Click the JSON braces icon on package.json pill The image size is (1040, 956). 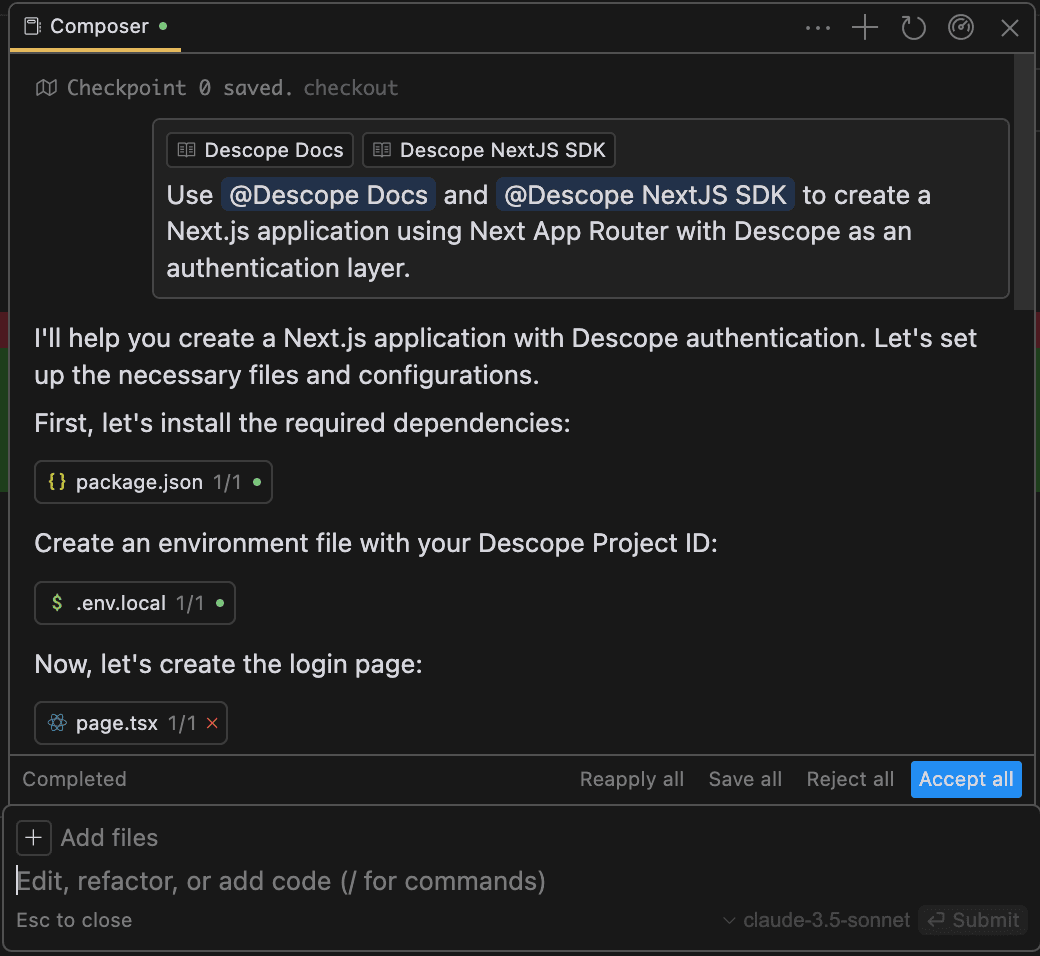(x=58, y=481)
